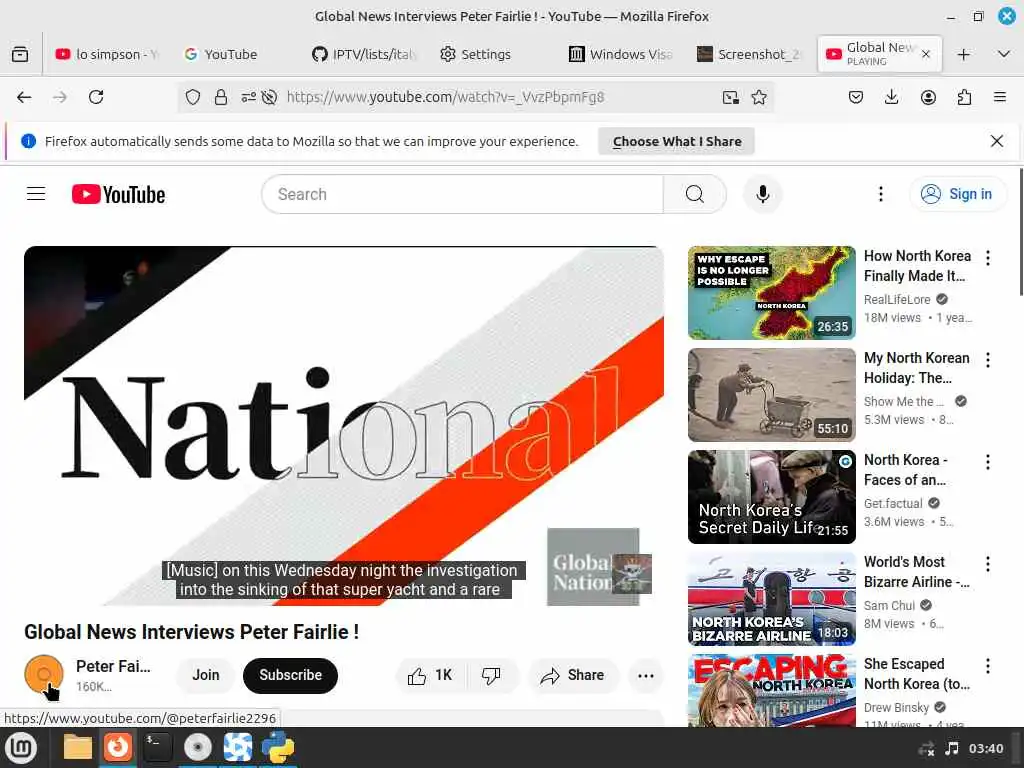Close the Global News playing tab
This screenshot has height=768, width=1024.
coord(925,54)
